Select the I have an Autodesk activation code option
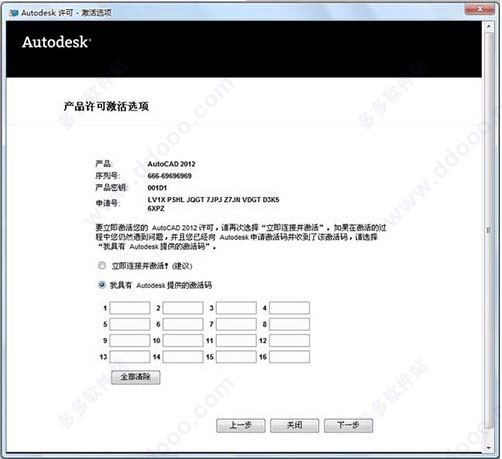The width and height of the screenshot is (502, 459). (102, 285)
